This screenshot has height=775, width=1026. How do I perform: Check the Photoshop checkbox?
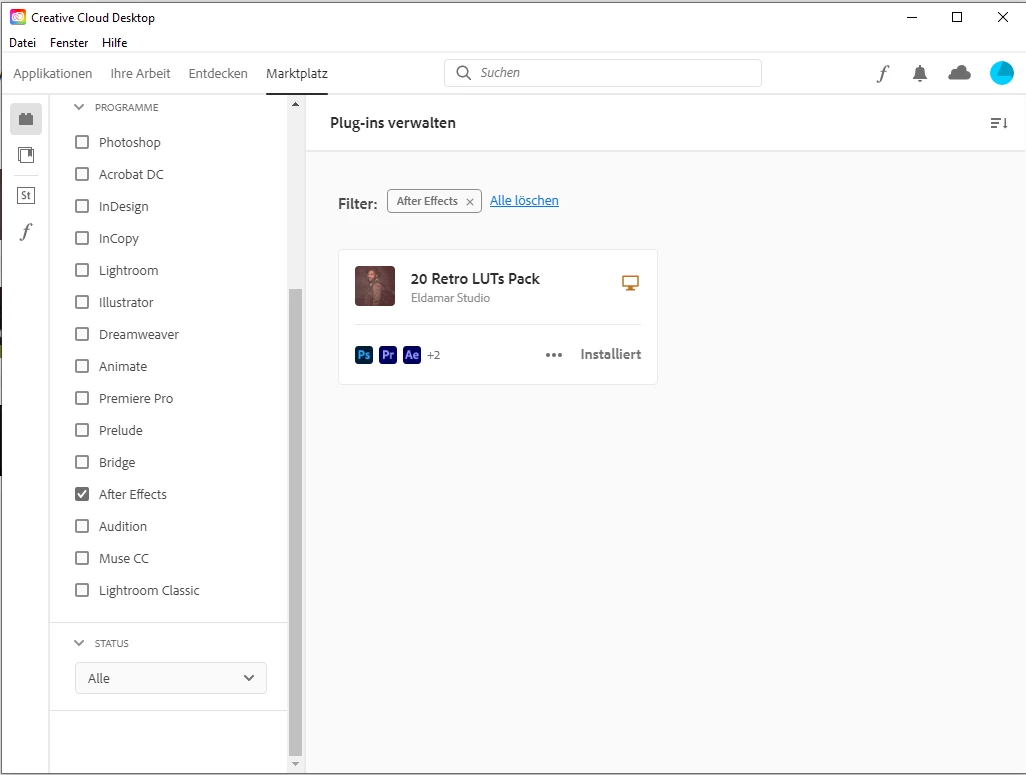pos(82,142)
